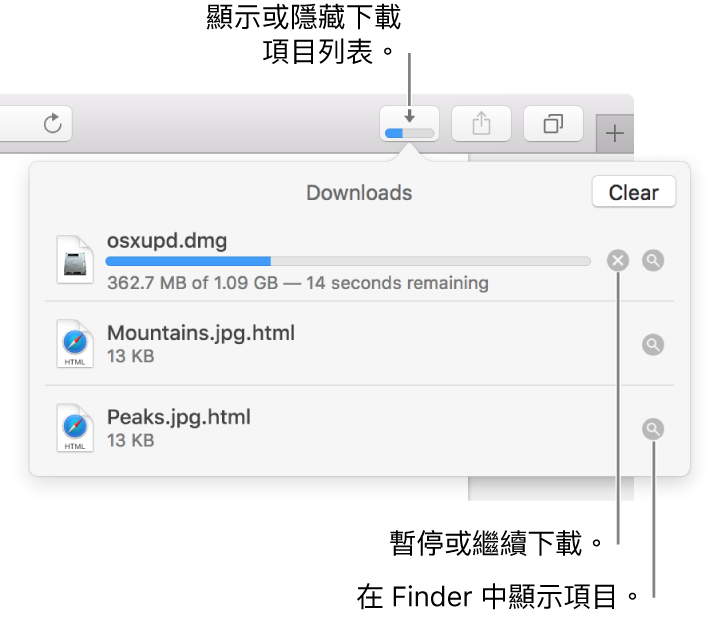Reveal Mountains.jpg.html in Finder
This screenshot has height=617, width=716.
[x=653, y=344]
